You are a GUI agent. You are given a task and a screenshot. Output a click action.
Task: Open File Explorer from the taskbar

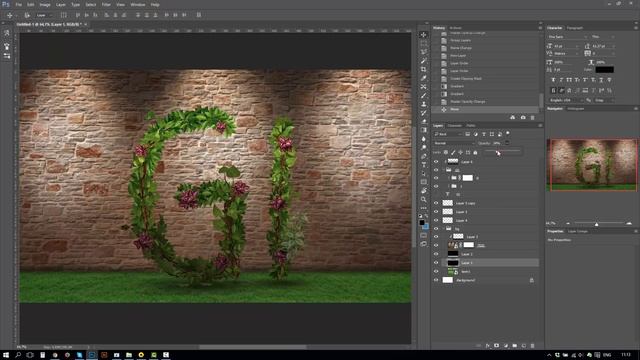point(129,355)
